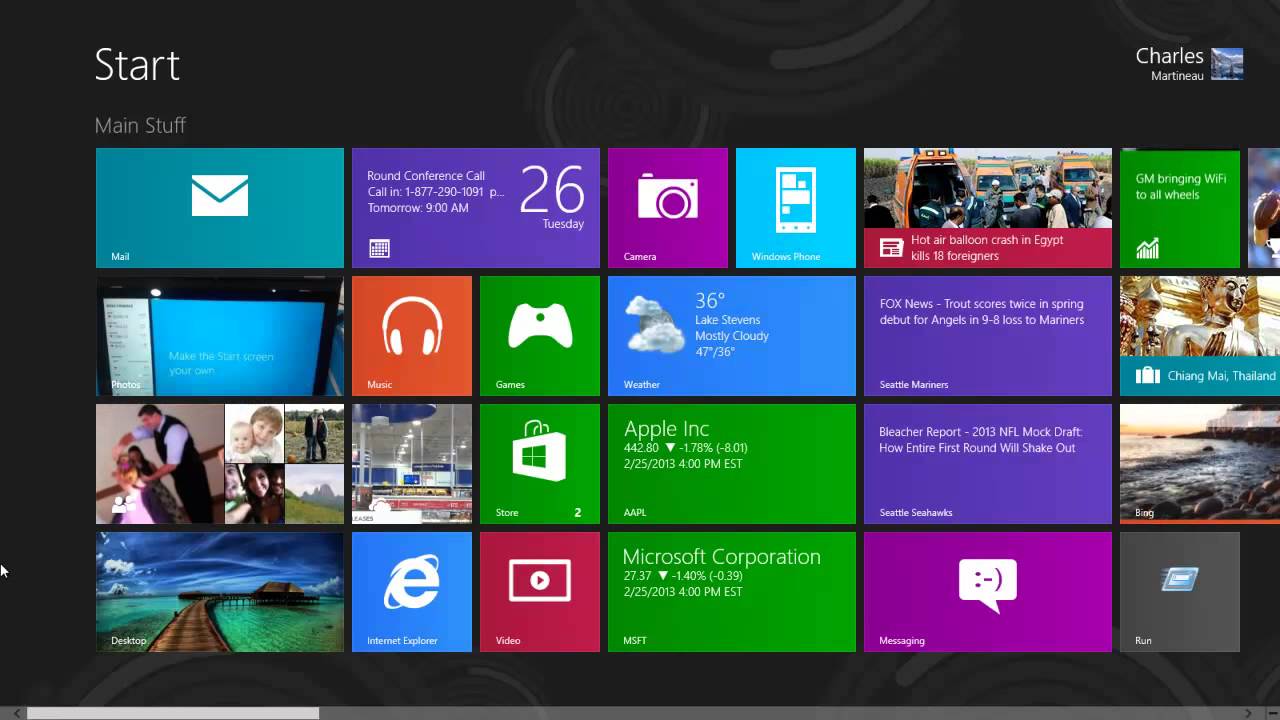Open the Desktop tile
The image size is (1280, 720).
[220, 592]
